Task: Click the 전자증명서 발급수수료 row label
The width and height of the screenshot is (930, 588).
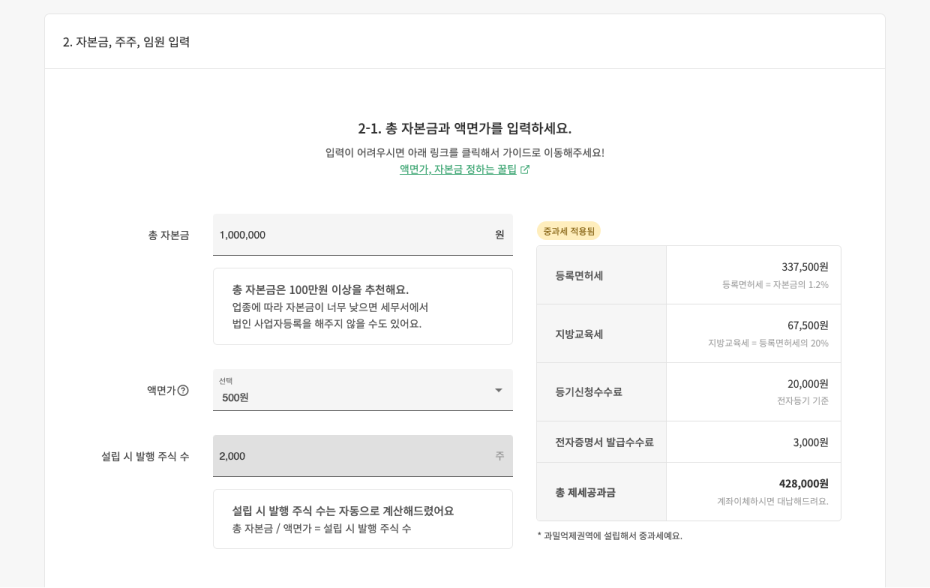Action: coord(604,442)
